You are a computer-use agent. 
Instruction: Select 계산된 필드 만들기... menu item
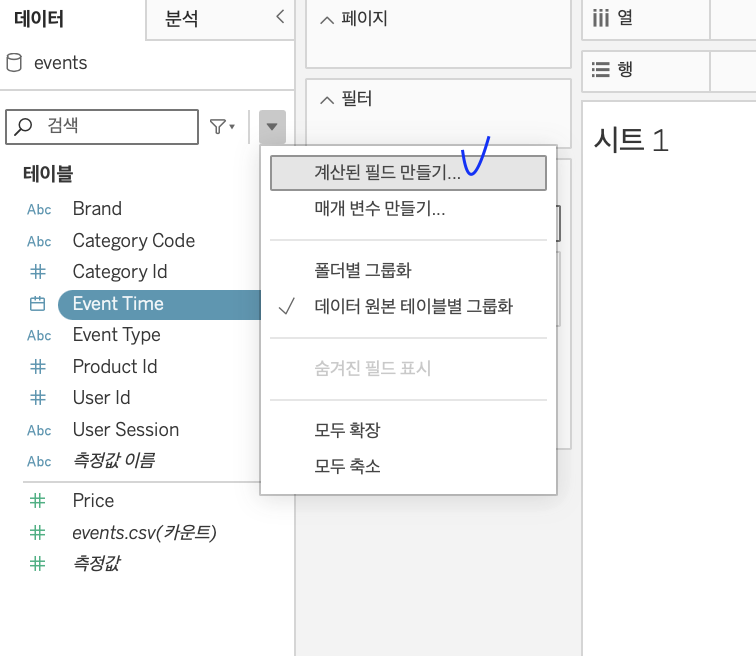pos(408,173)
